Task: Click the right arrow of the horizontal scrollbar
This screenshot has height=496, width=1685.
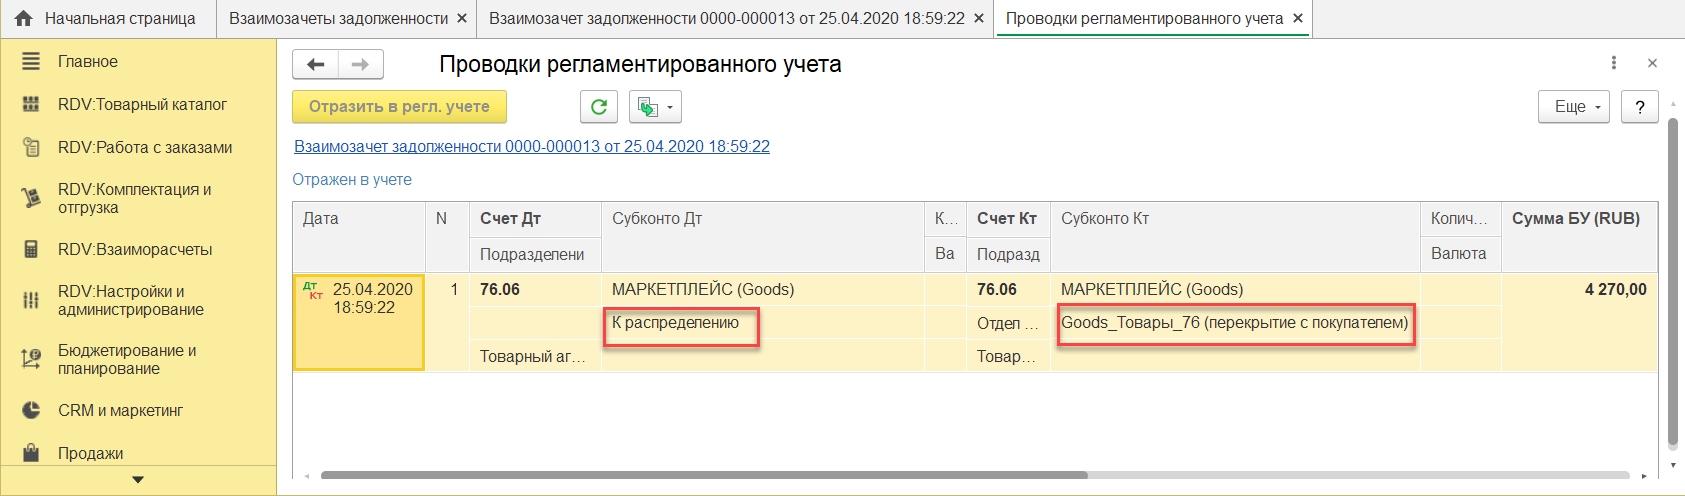Action: [x=1644, y=476]
